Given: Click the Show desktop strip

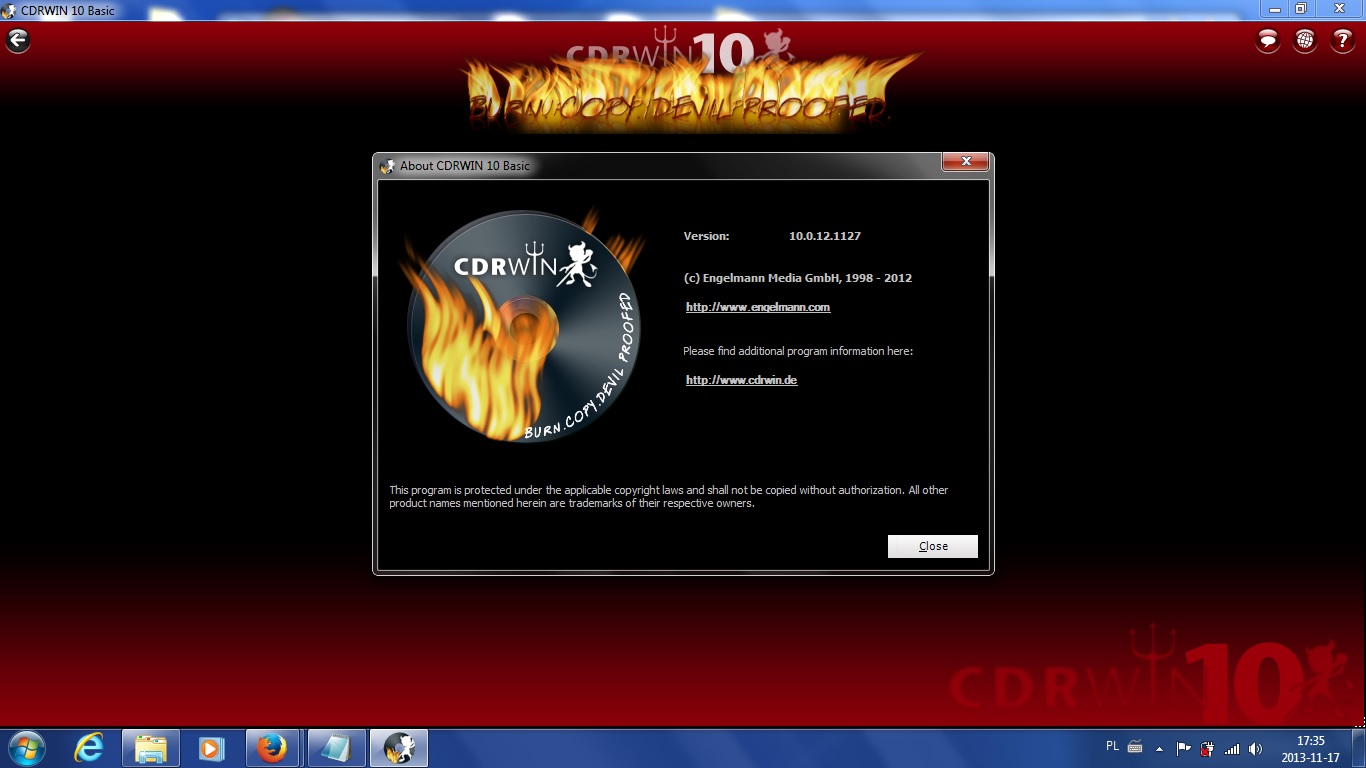Looking at the screenshot, I should coord(1359,748).
